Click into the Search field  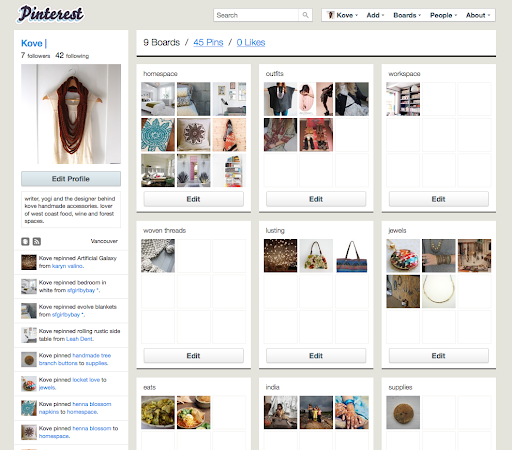256,15
